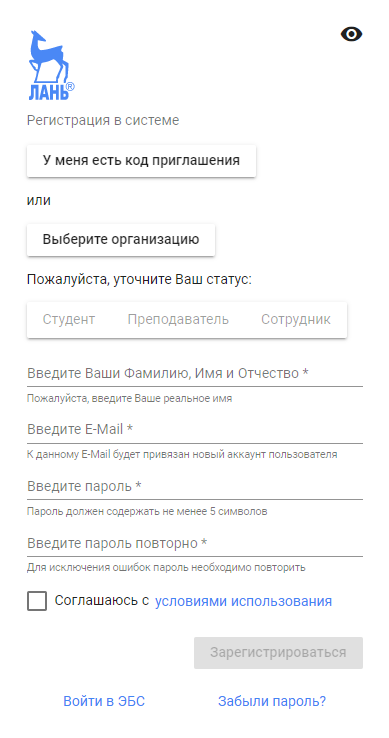Focus the 'Введите пароль' field

pyautogui.click(x=194, y=486)
